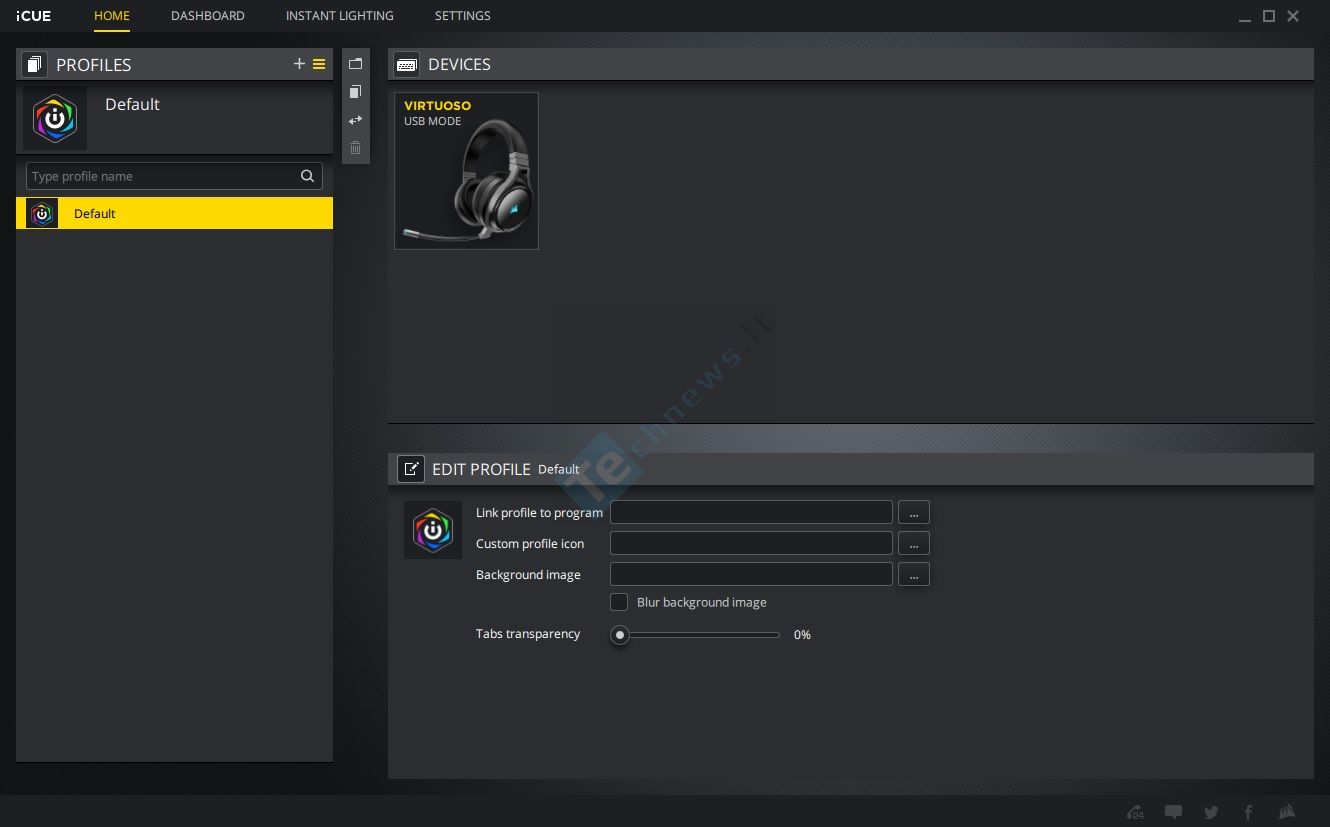This screenshot has width=1330, height=827.
Task: Copy the profile using the duplicate icon
Action: pos(355,92)
